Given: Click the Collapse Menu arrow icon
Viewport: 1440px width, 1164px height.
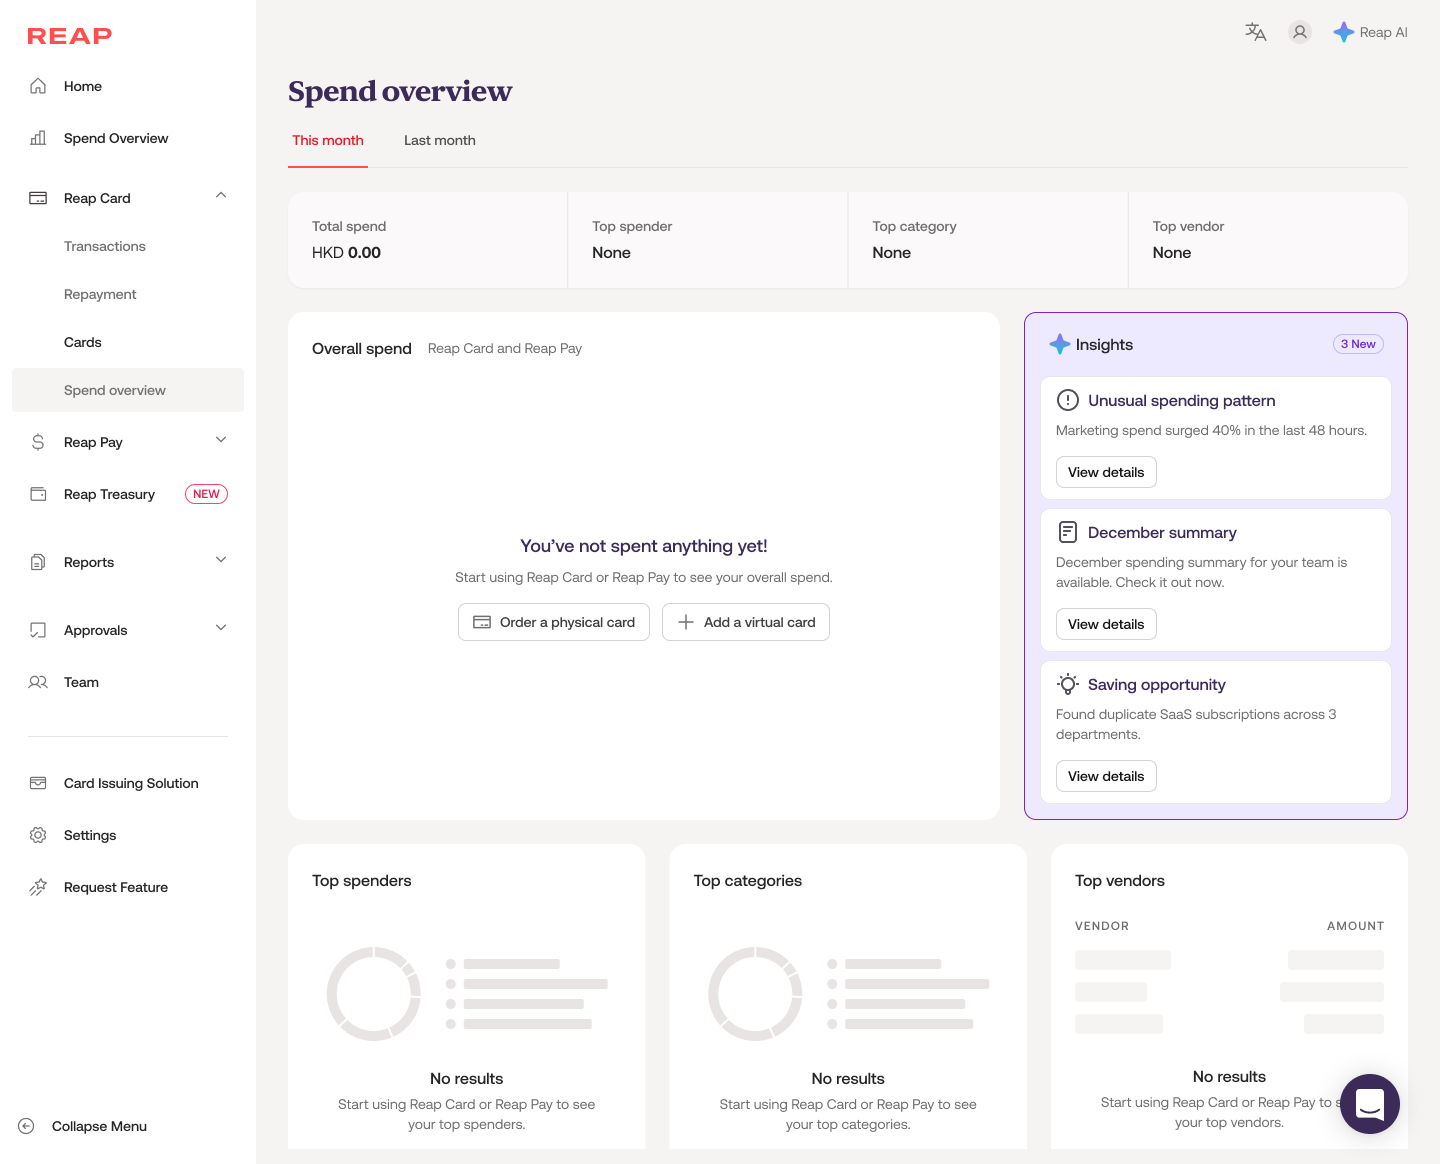Looking at the screenshot, I should (27, 1126).
